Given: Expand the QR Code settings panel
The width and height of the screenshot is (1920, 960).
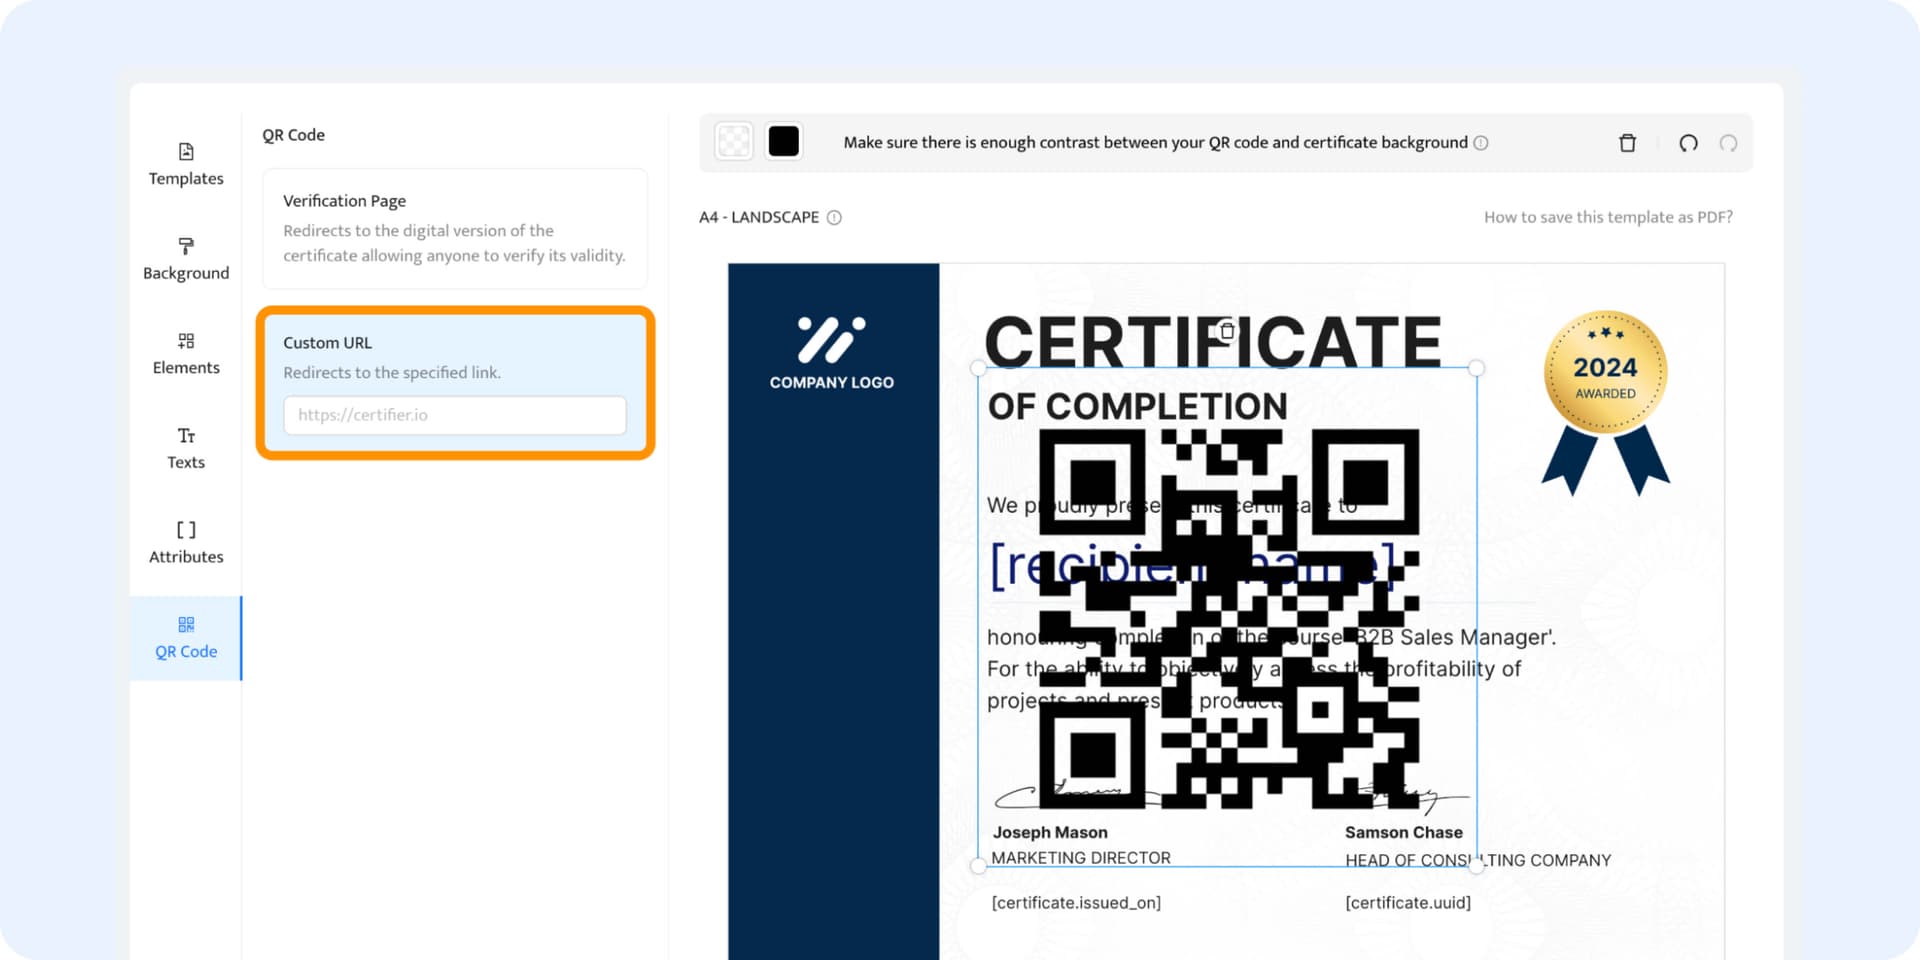Looking at the screenshot, I should coord(294,134).
